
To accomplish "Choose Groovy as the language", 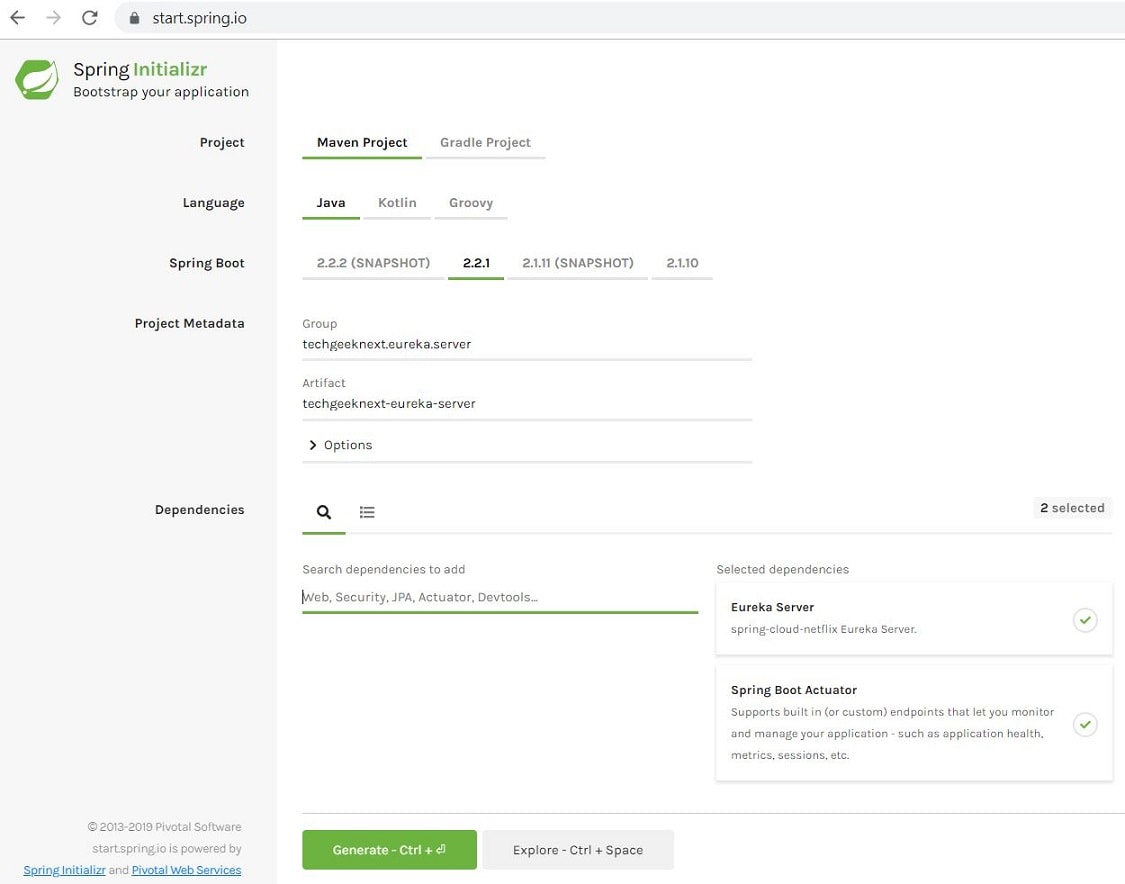I will (x=471, y=203).
